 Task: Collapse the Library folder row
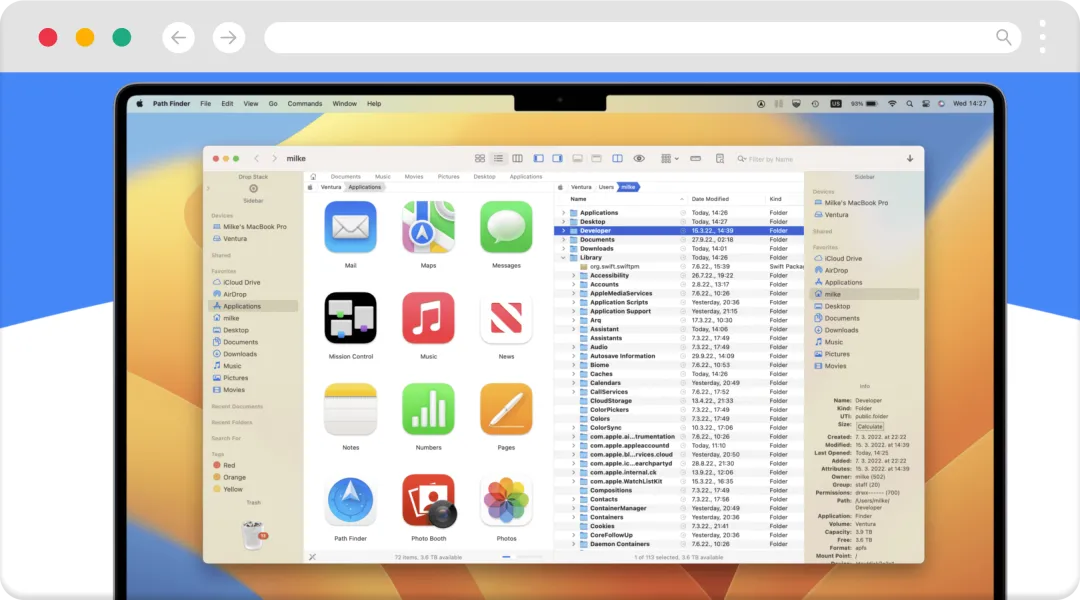(x=563, y=258)
